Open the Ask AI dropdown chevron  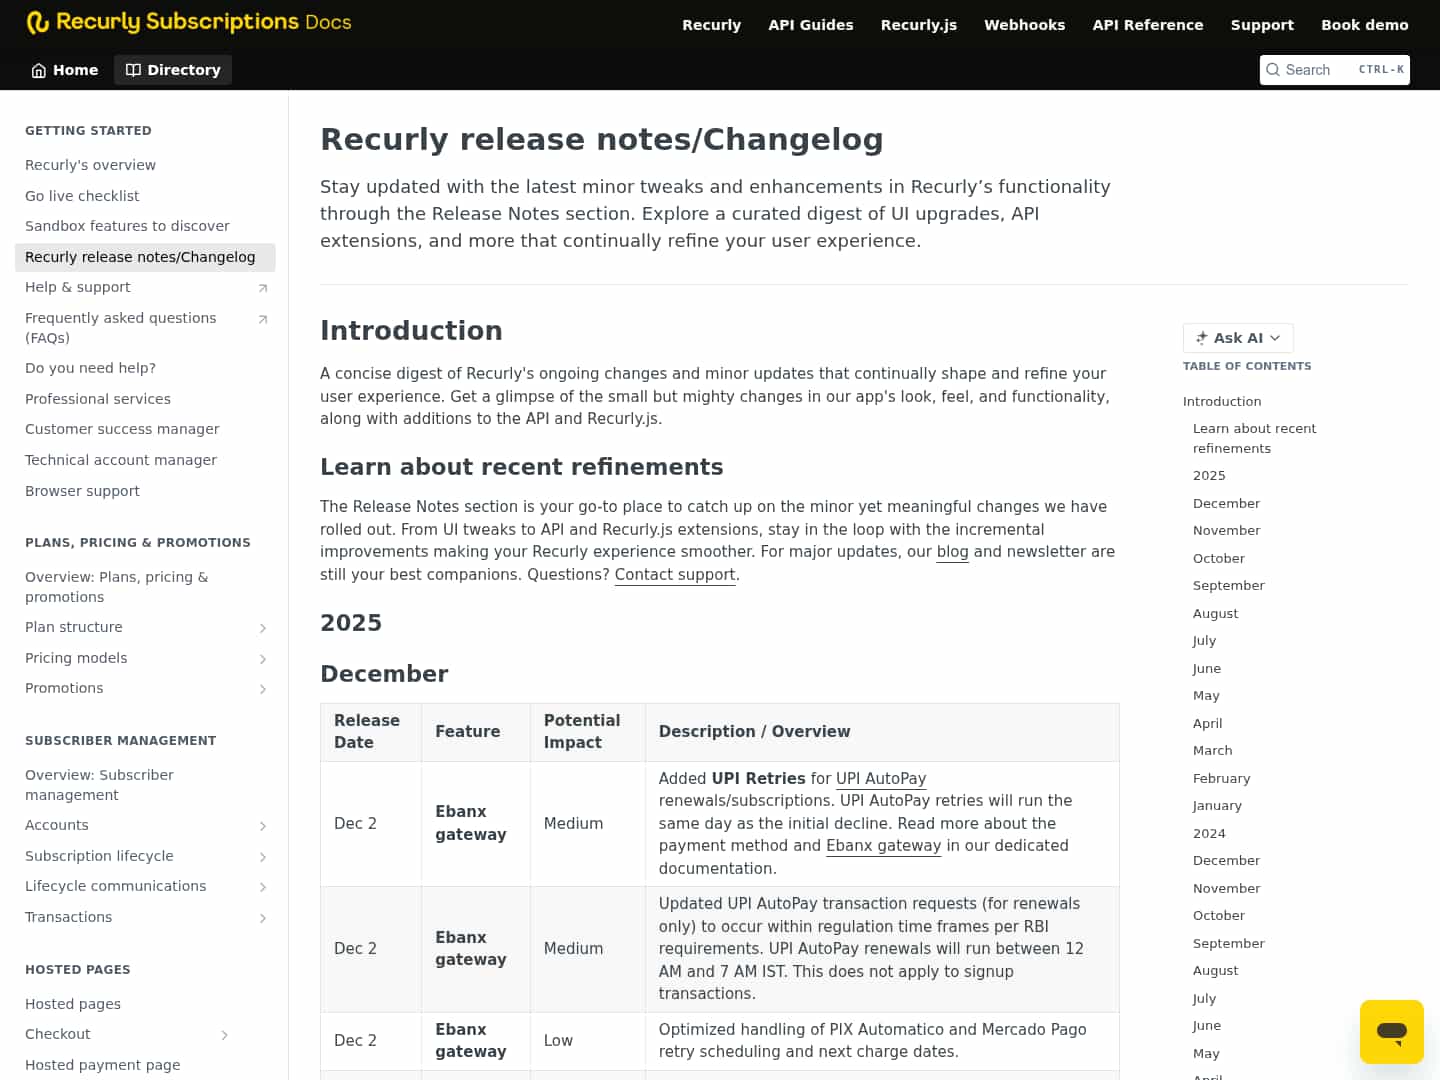coord(1276,338)
